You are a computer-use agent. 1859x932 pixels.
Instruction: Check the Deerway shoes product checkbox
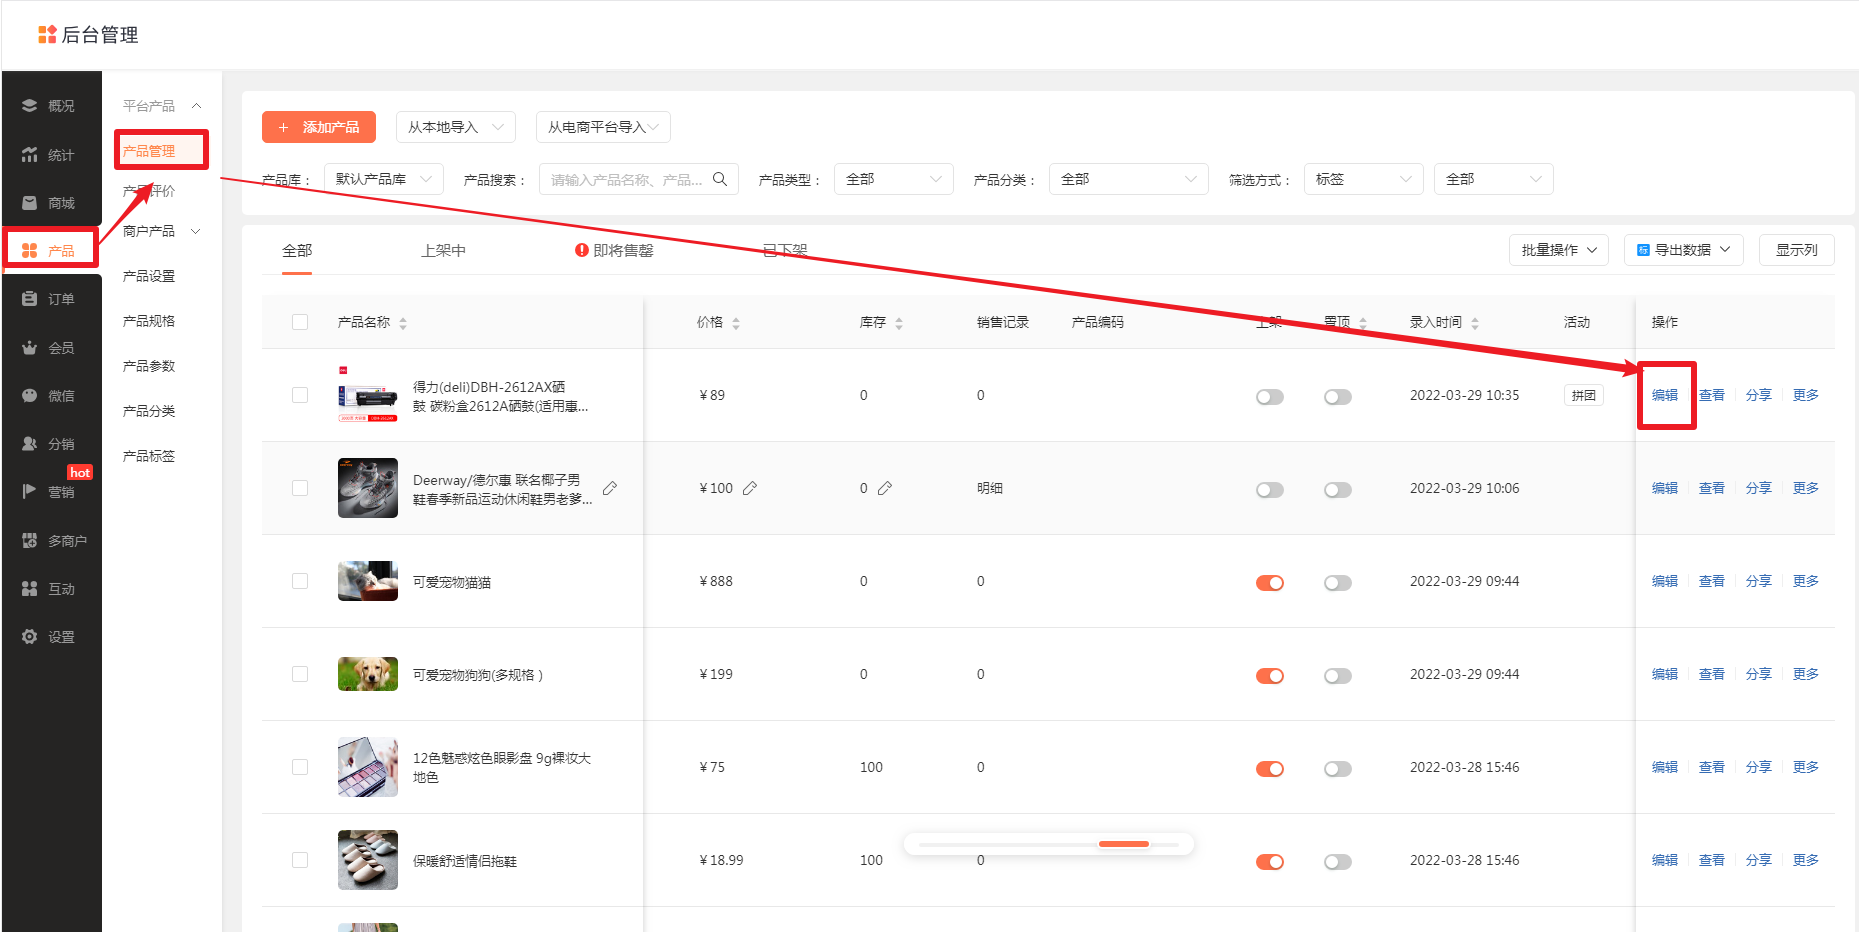pyautogui.click(x=300, y=488)
